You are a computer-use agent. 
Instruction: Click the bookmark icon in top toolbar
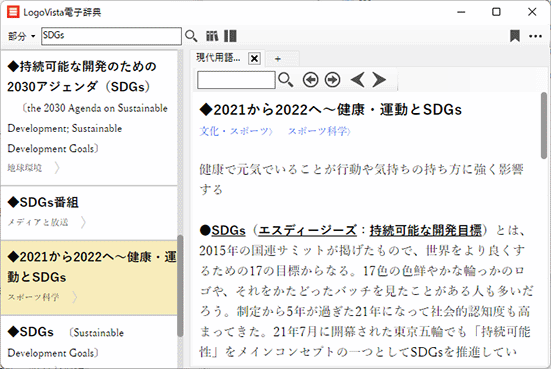coord(515,36)
